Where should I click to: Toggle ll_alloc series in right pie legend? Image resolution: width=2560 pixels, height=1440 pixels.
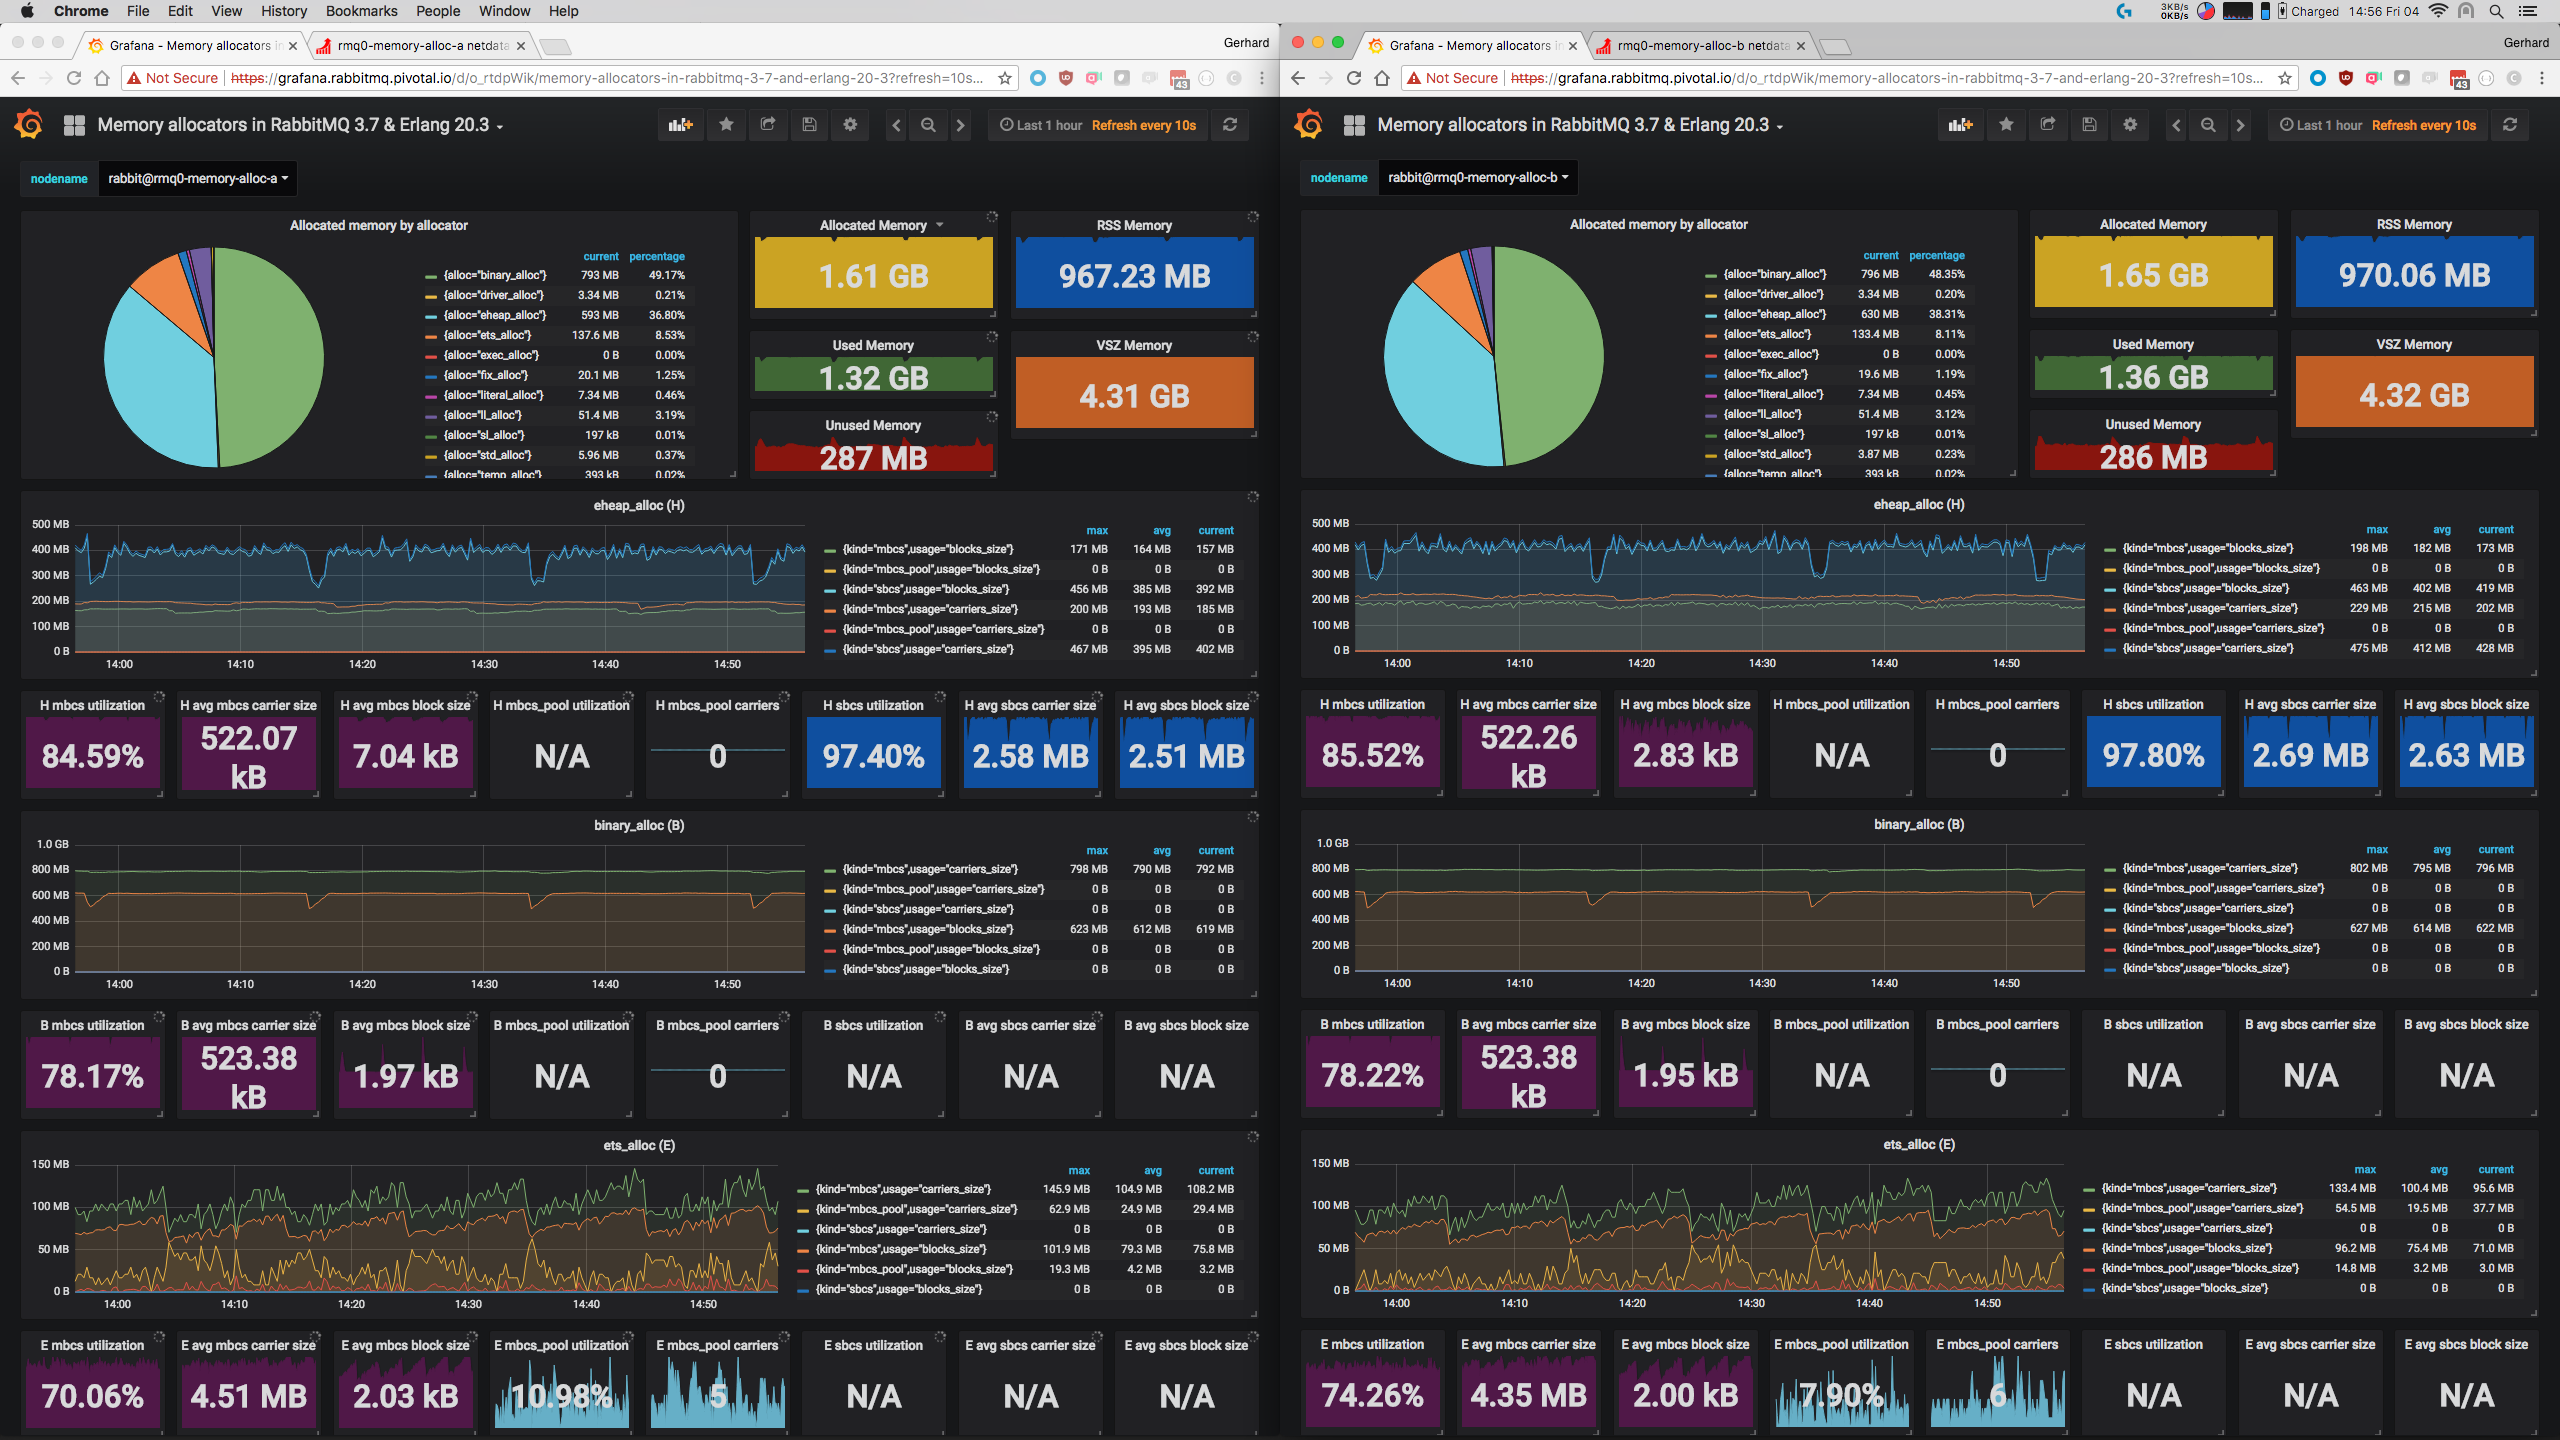click(1762, 414)
